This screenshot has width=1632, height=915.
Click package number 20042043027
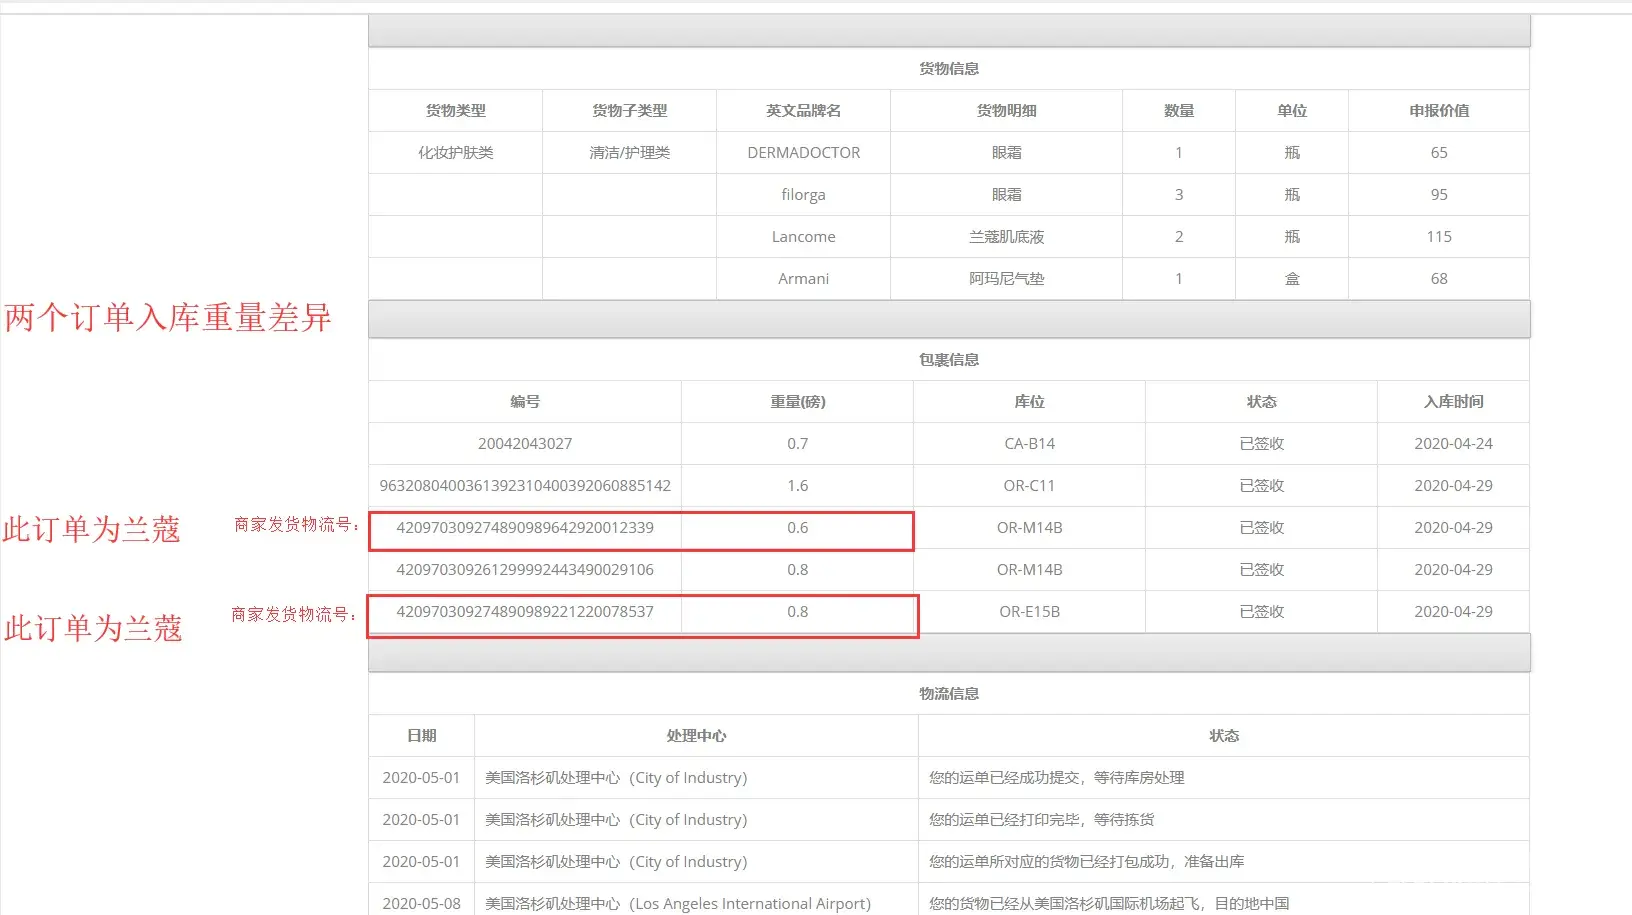(525, 444)
